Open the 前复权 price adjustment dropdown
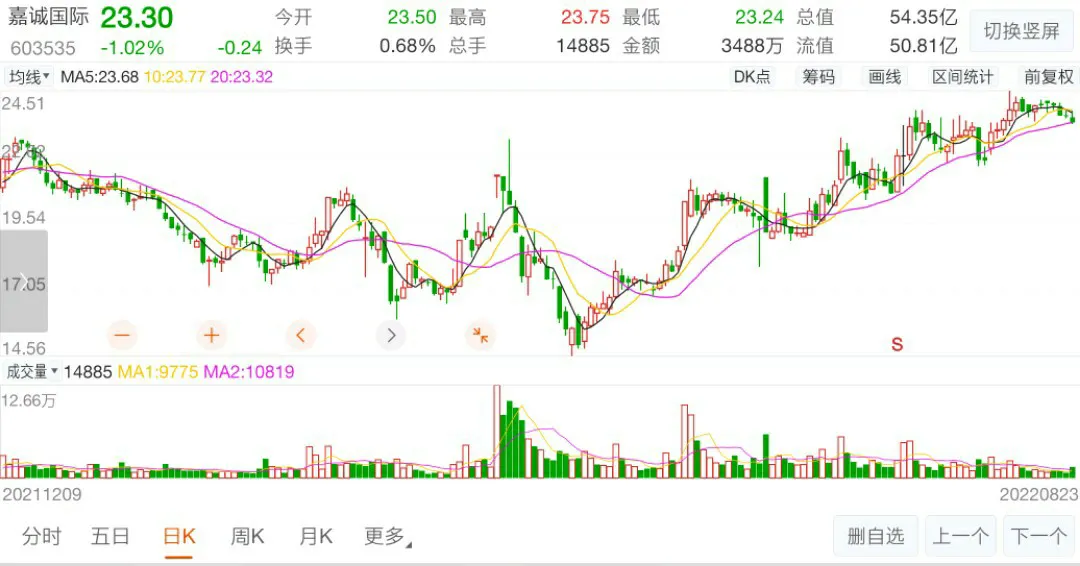Screen dimensions: 1080x566 1048,77
